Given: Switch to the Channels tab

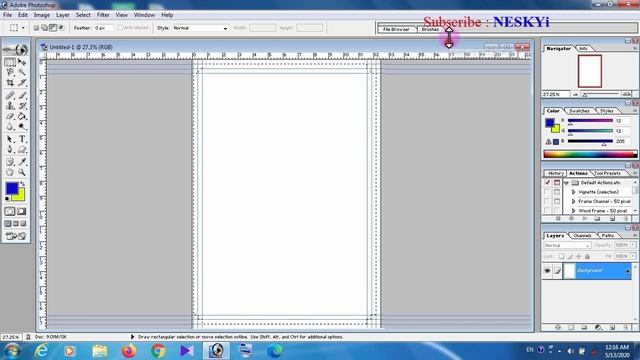Looking at the screenshot, I should point(582,236).
